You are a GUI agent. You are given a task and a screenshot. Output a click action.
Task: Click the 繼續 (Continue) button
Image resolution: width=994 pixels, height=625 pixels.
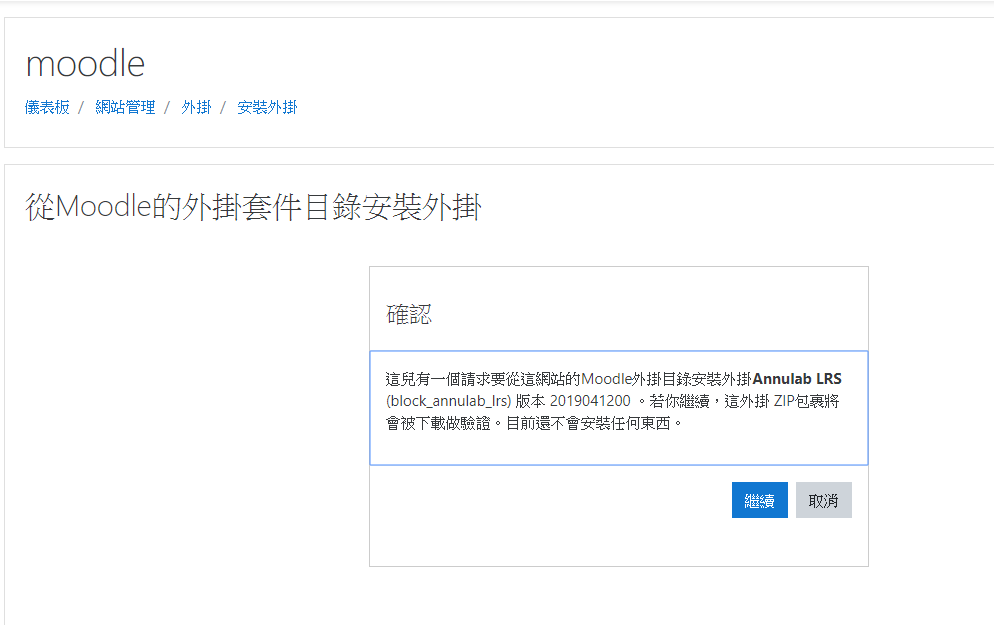[x=759, y=500]
